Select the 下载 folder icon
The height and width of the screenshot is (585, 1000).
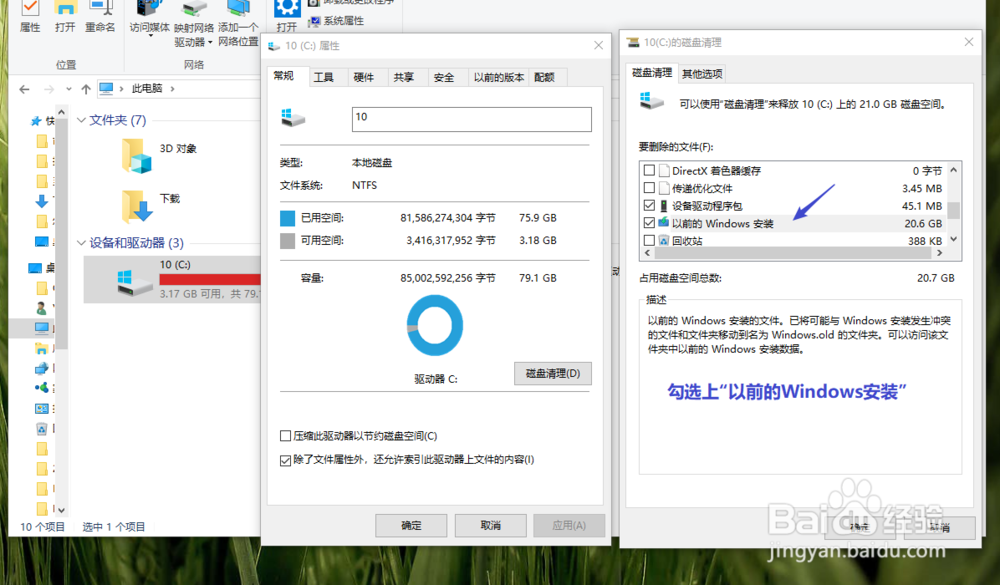pos(136,206)
